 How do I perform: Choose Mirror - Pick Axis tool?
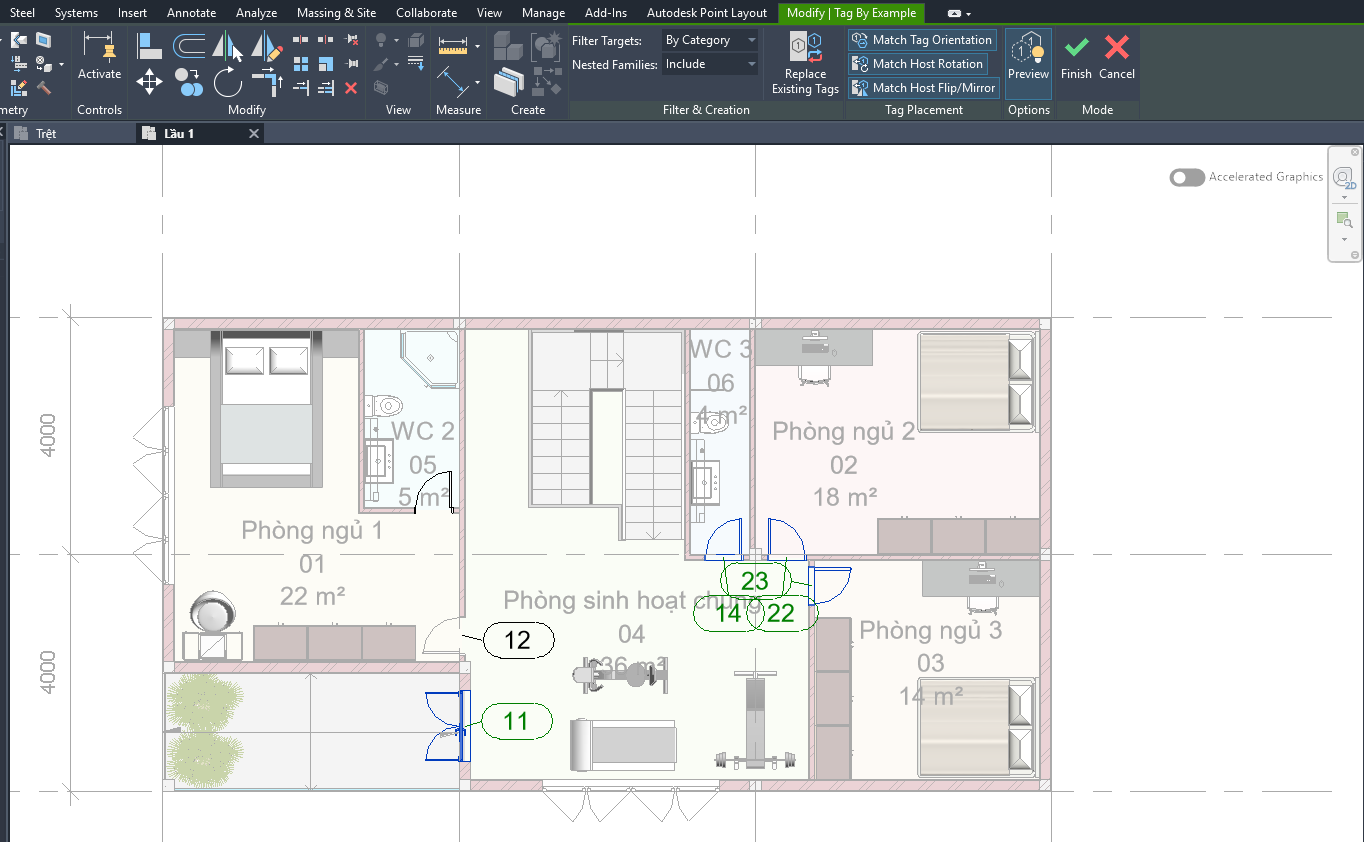[229, 45]
